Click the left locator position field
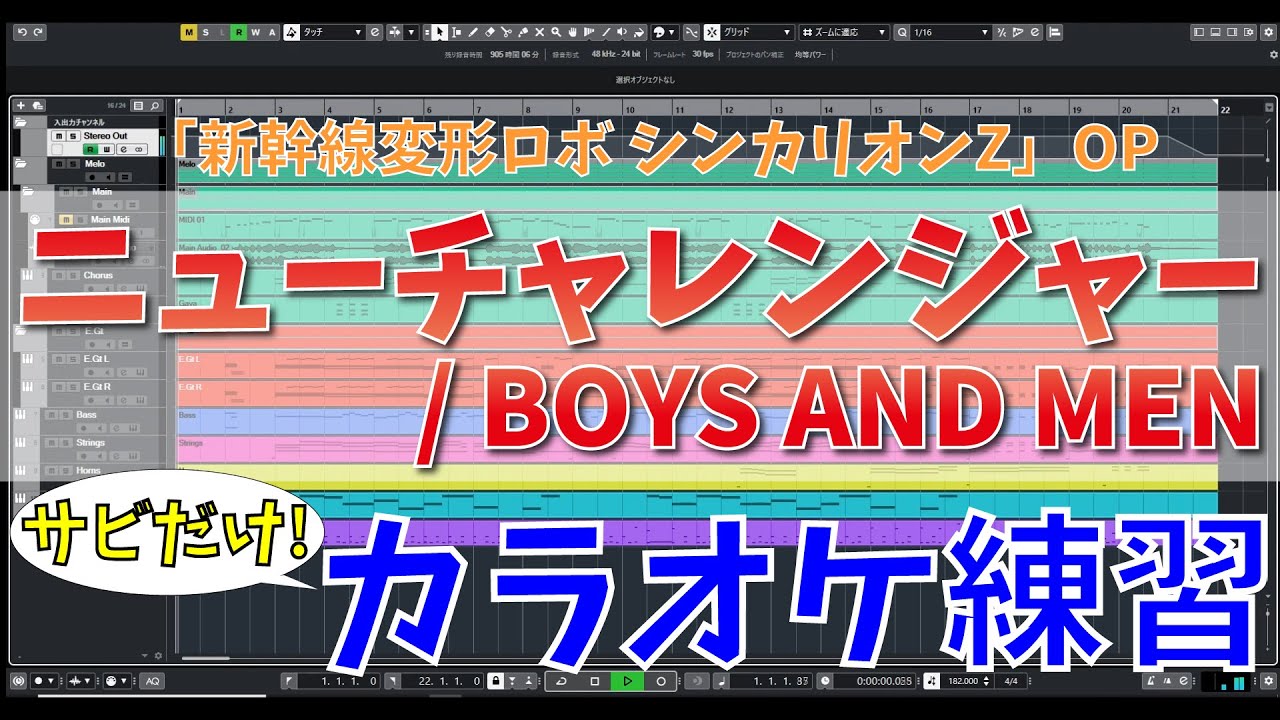This screenshot has height=720, width=1280. pos(341,681)
